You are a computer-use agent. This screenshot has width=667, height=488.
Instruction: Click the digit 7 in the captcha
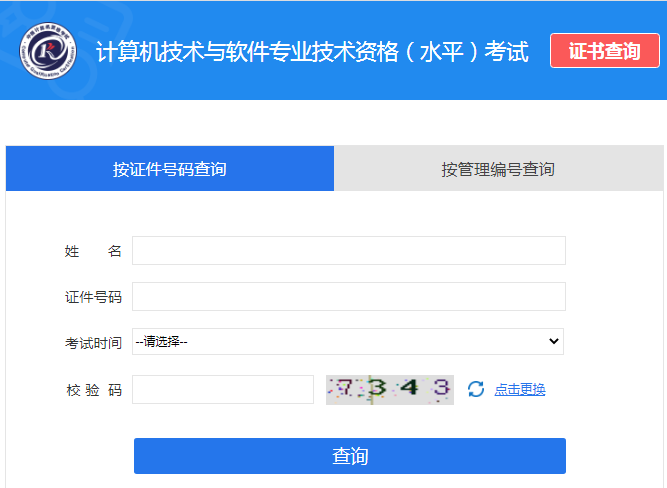[346, 388]
